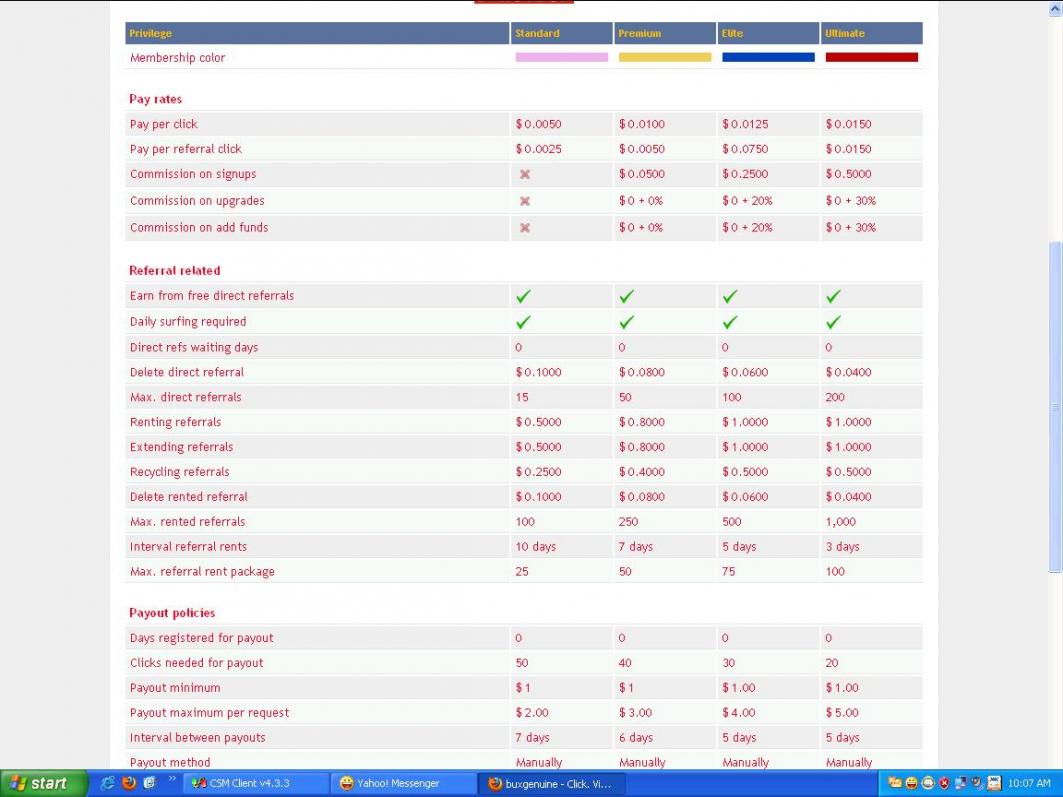Click the Payout method row label
Viewport: 1063px width, 797px height.
tap(170, 762)
